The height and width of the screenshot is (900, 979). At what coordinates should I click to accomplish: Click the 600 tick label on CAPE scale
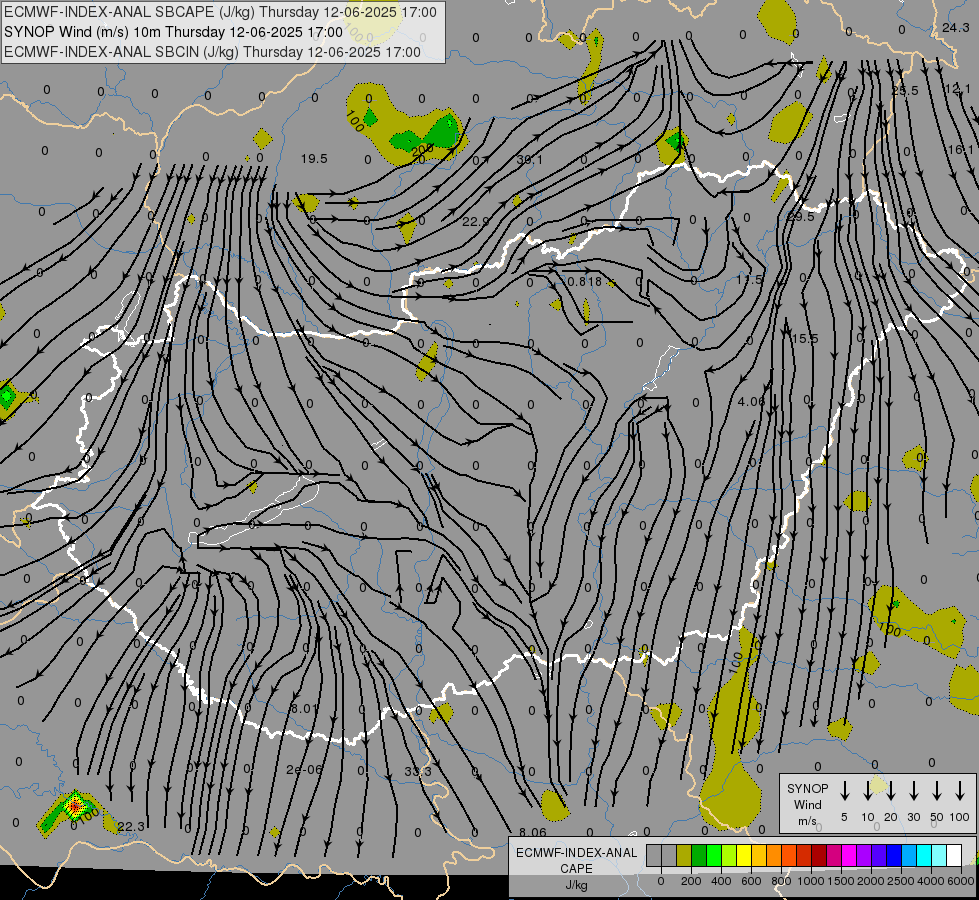click(751, 881)
